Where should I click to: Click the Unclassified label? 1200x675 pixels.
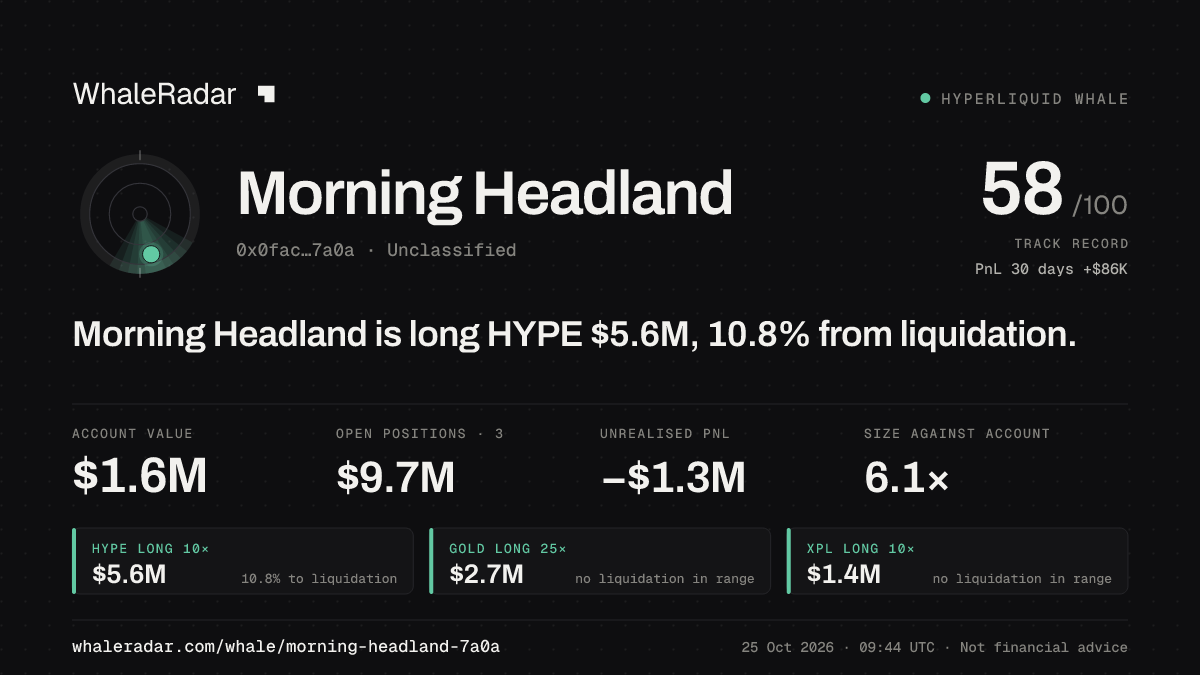coord(451,250)
